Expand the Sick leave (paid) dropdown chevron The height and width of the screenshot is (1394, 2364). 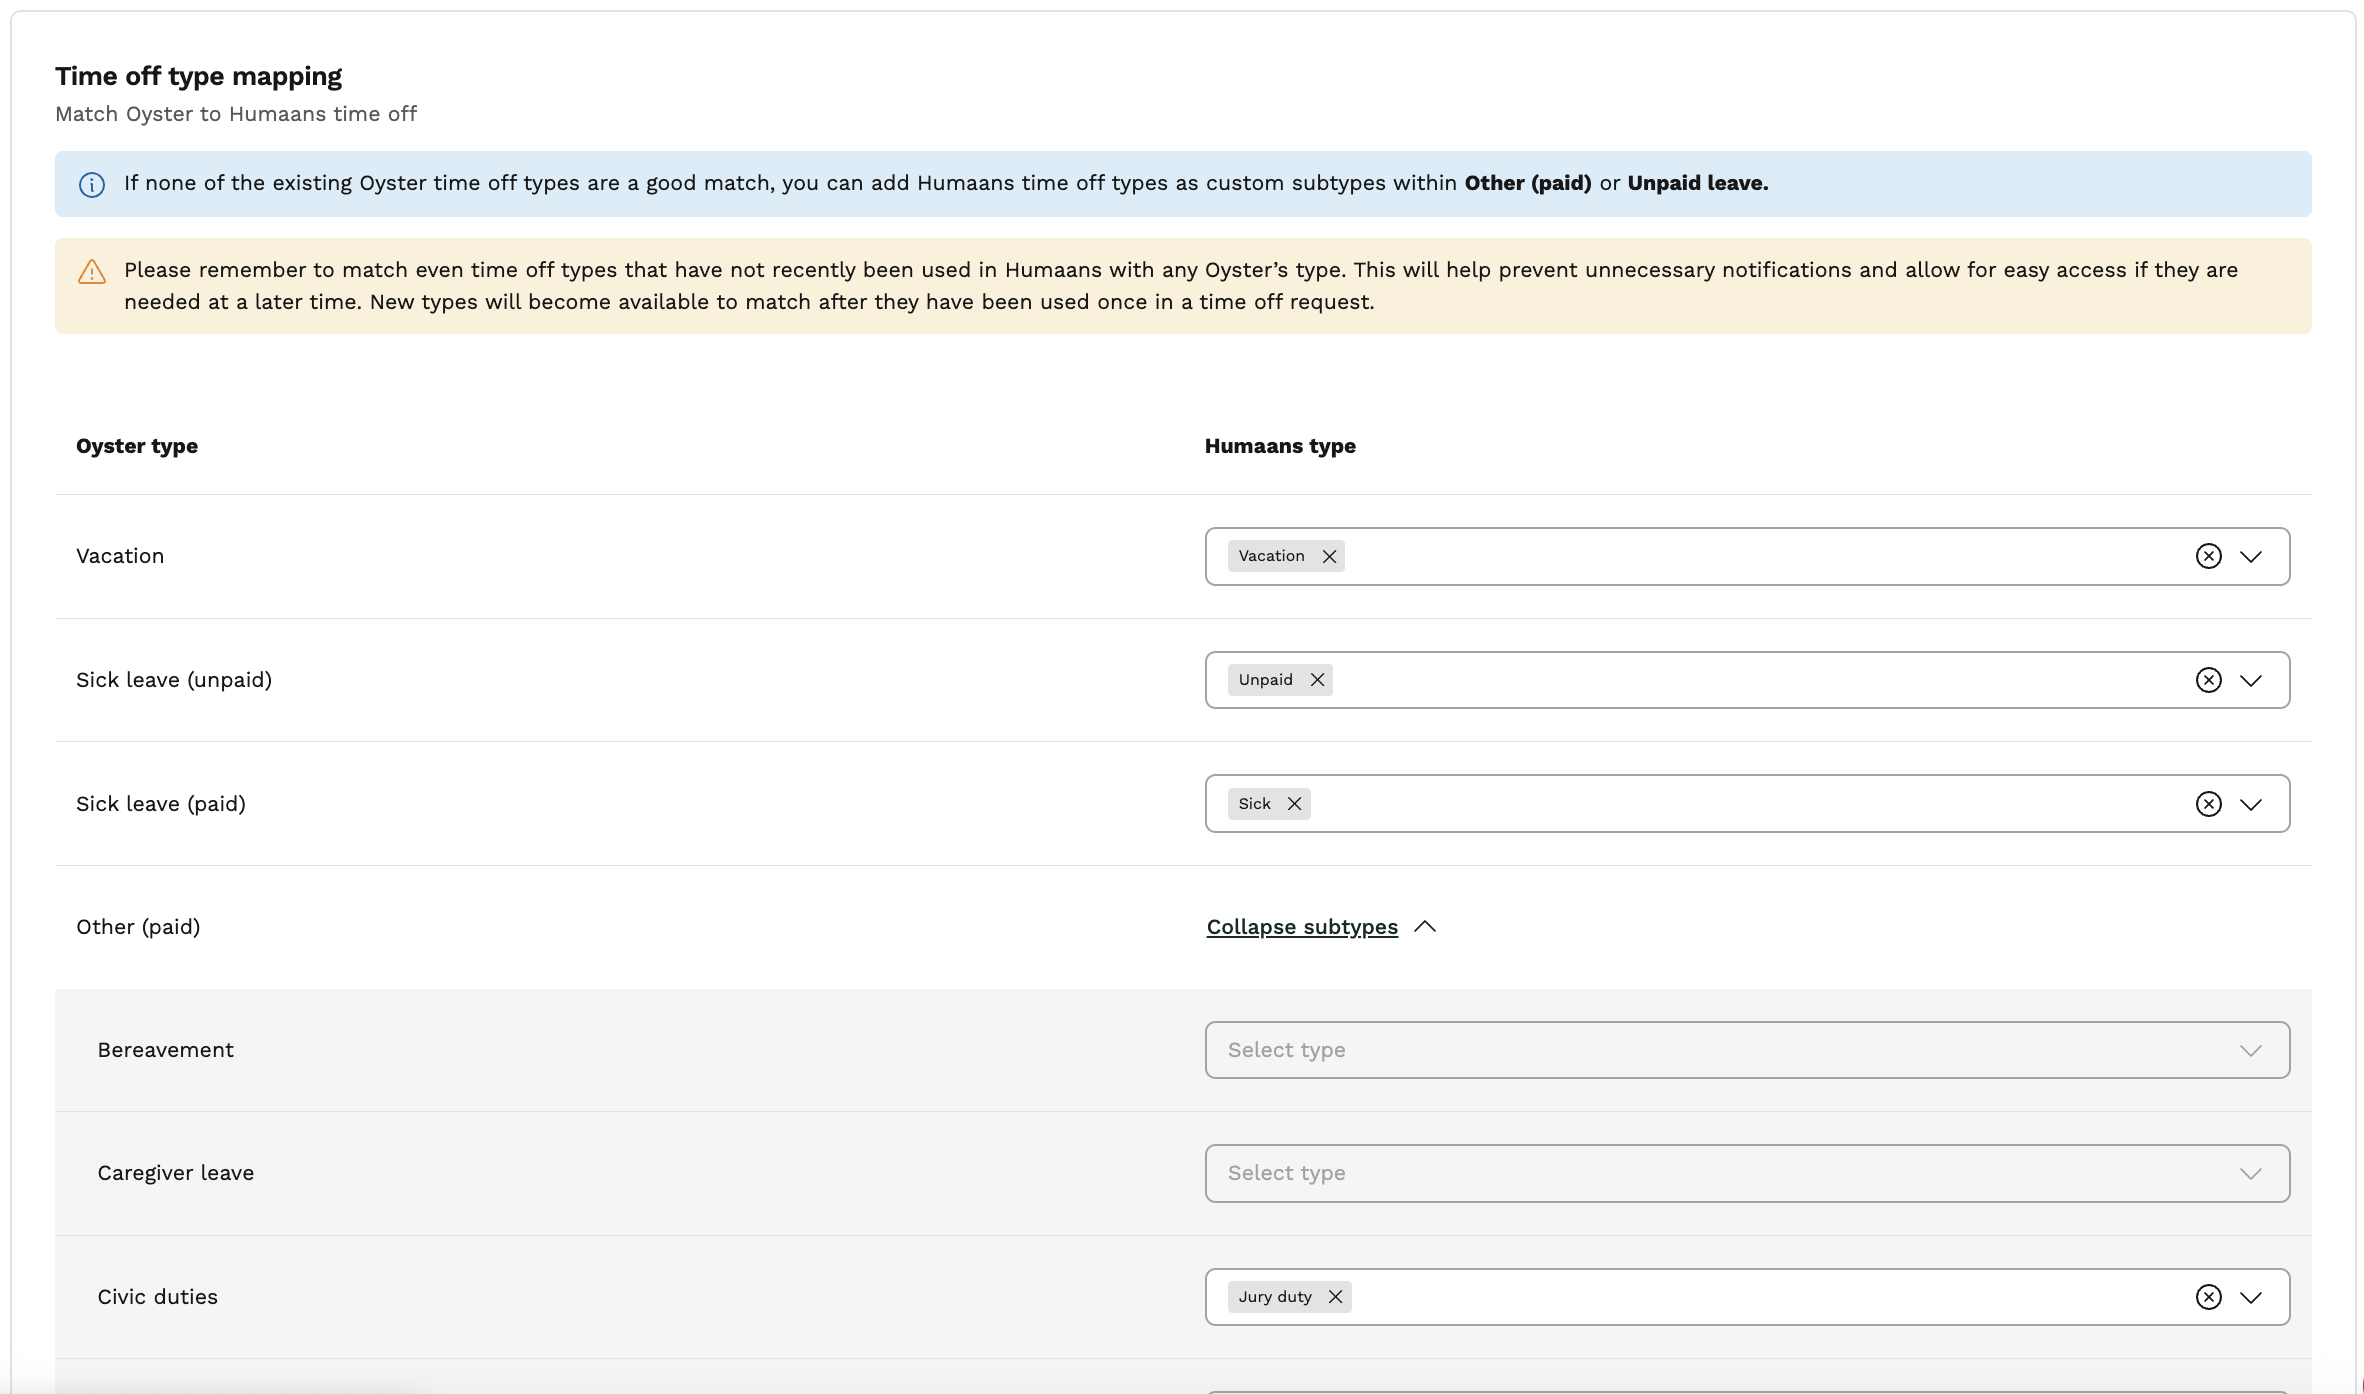tap(2251, 805)
